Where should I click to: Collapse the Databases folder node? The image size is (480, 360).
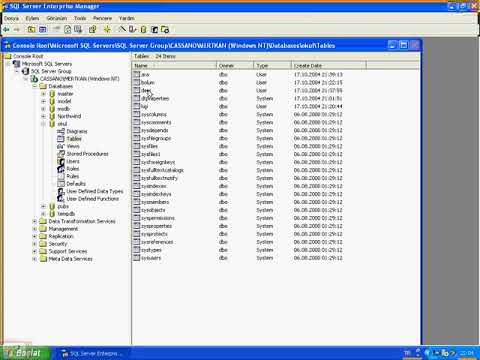coord(34,86)
